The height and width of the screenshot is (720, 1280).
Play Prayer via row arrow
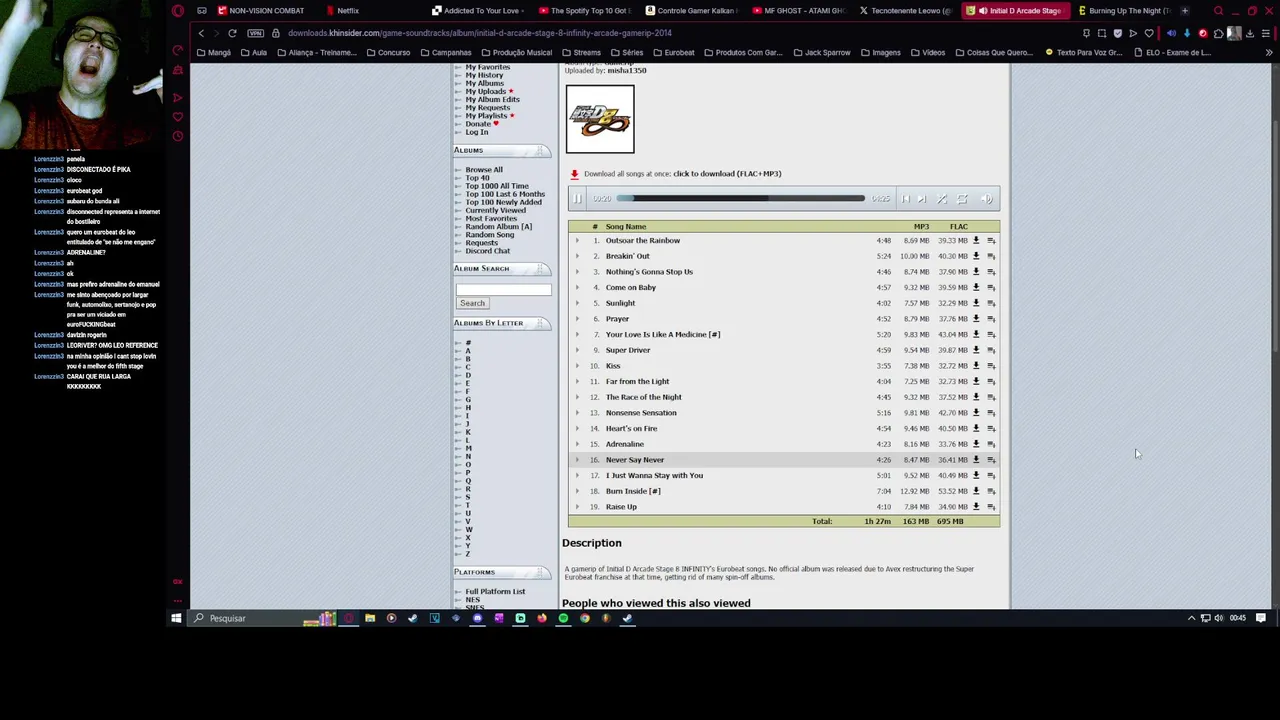pos(577,319)
